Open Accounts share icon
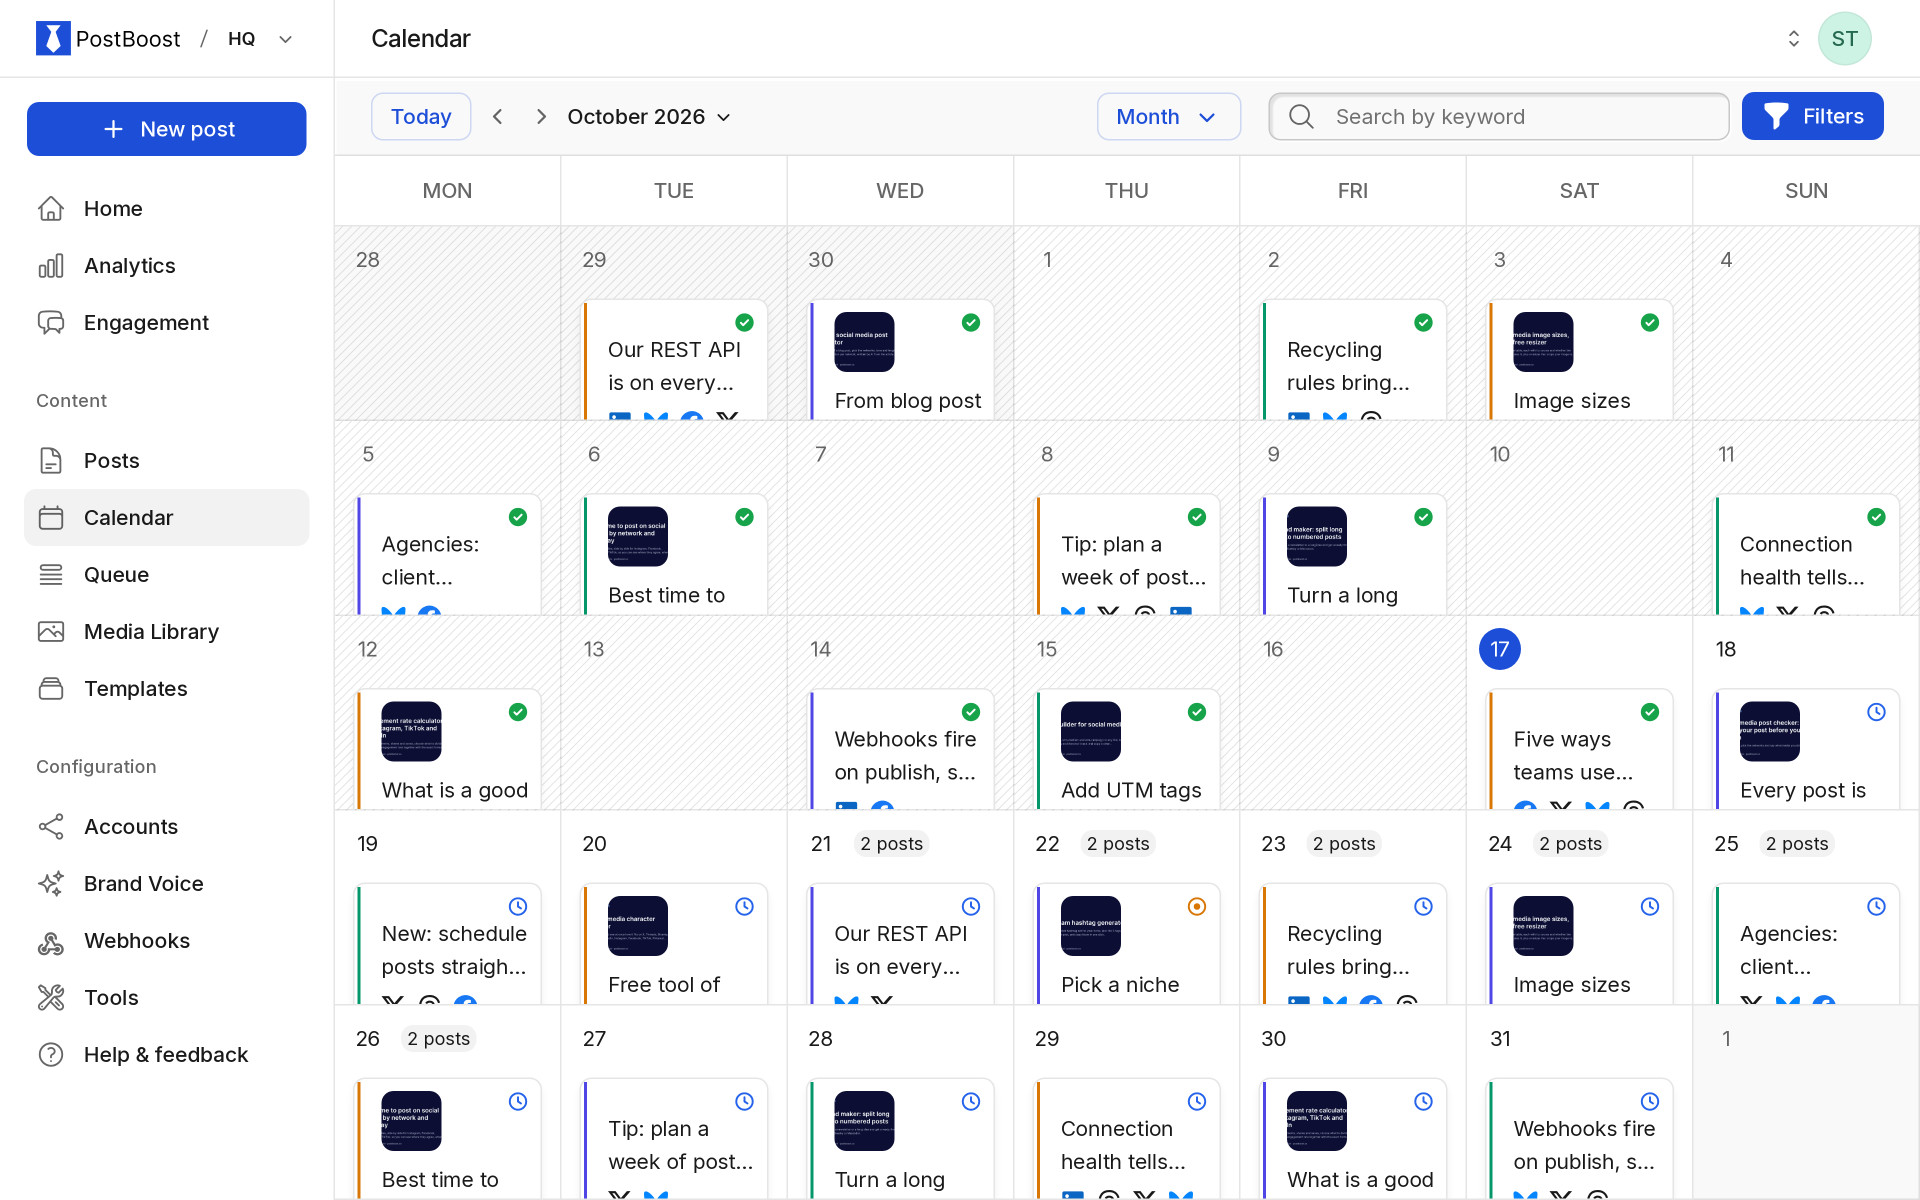Image resolution: width=1920 pixels, height=1200 pixels. [51, 826]
